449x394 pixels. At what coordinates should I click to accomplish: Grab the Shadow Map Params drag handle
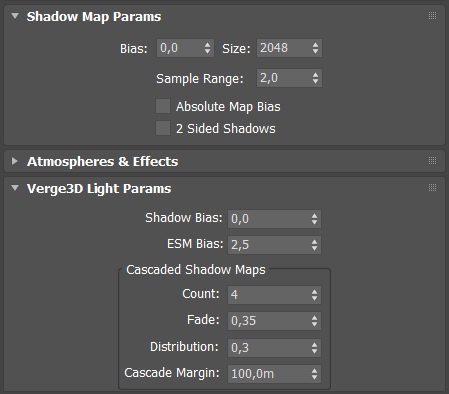432,16
